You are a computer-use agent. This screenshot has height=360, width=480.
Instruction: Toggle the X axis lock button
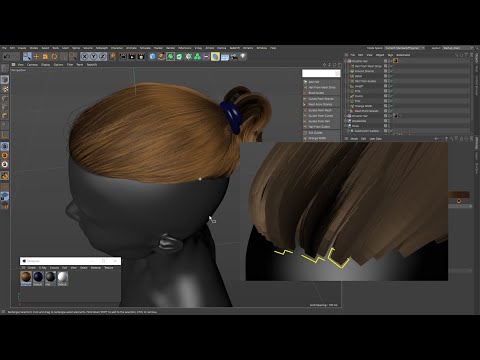pos(84,57)
